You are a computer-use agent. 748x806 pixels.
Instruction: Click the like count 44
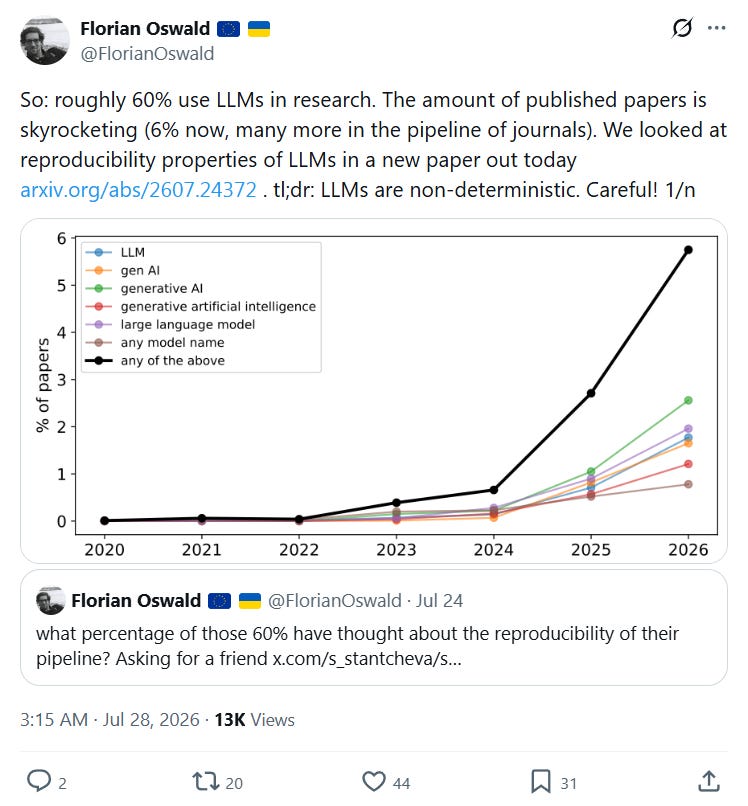tap(402, 783)
